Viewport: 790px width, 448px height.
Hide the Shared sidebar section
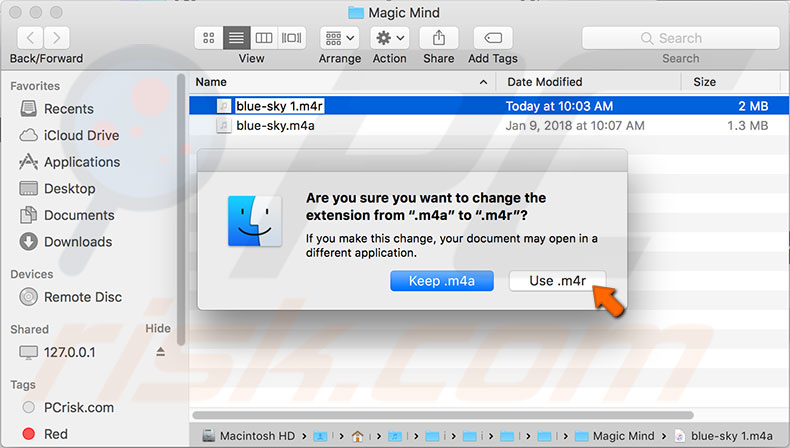click(x=158, y=329)
